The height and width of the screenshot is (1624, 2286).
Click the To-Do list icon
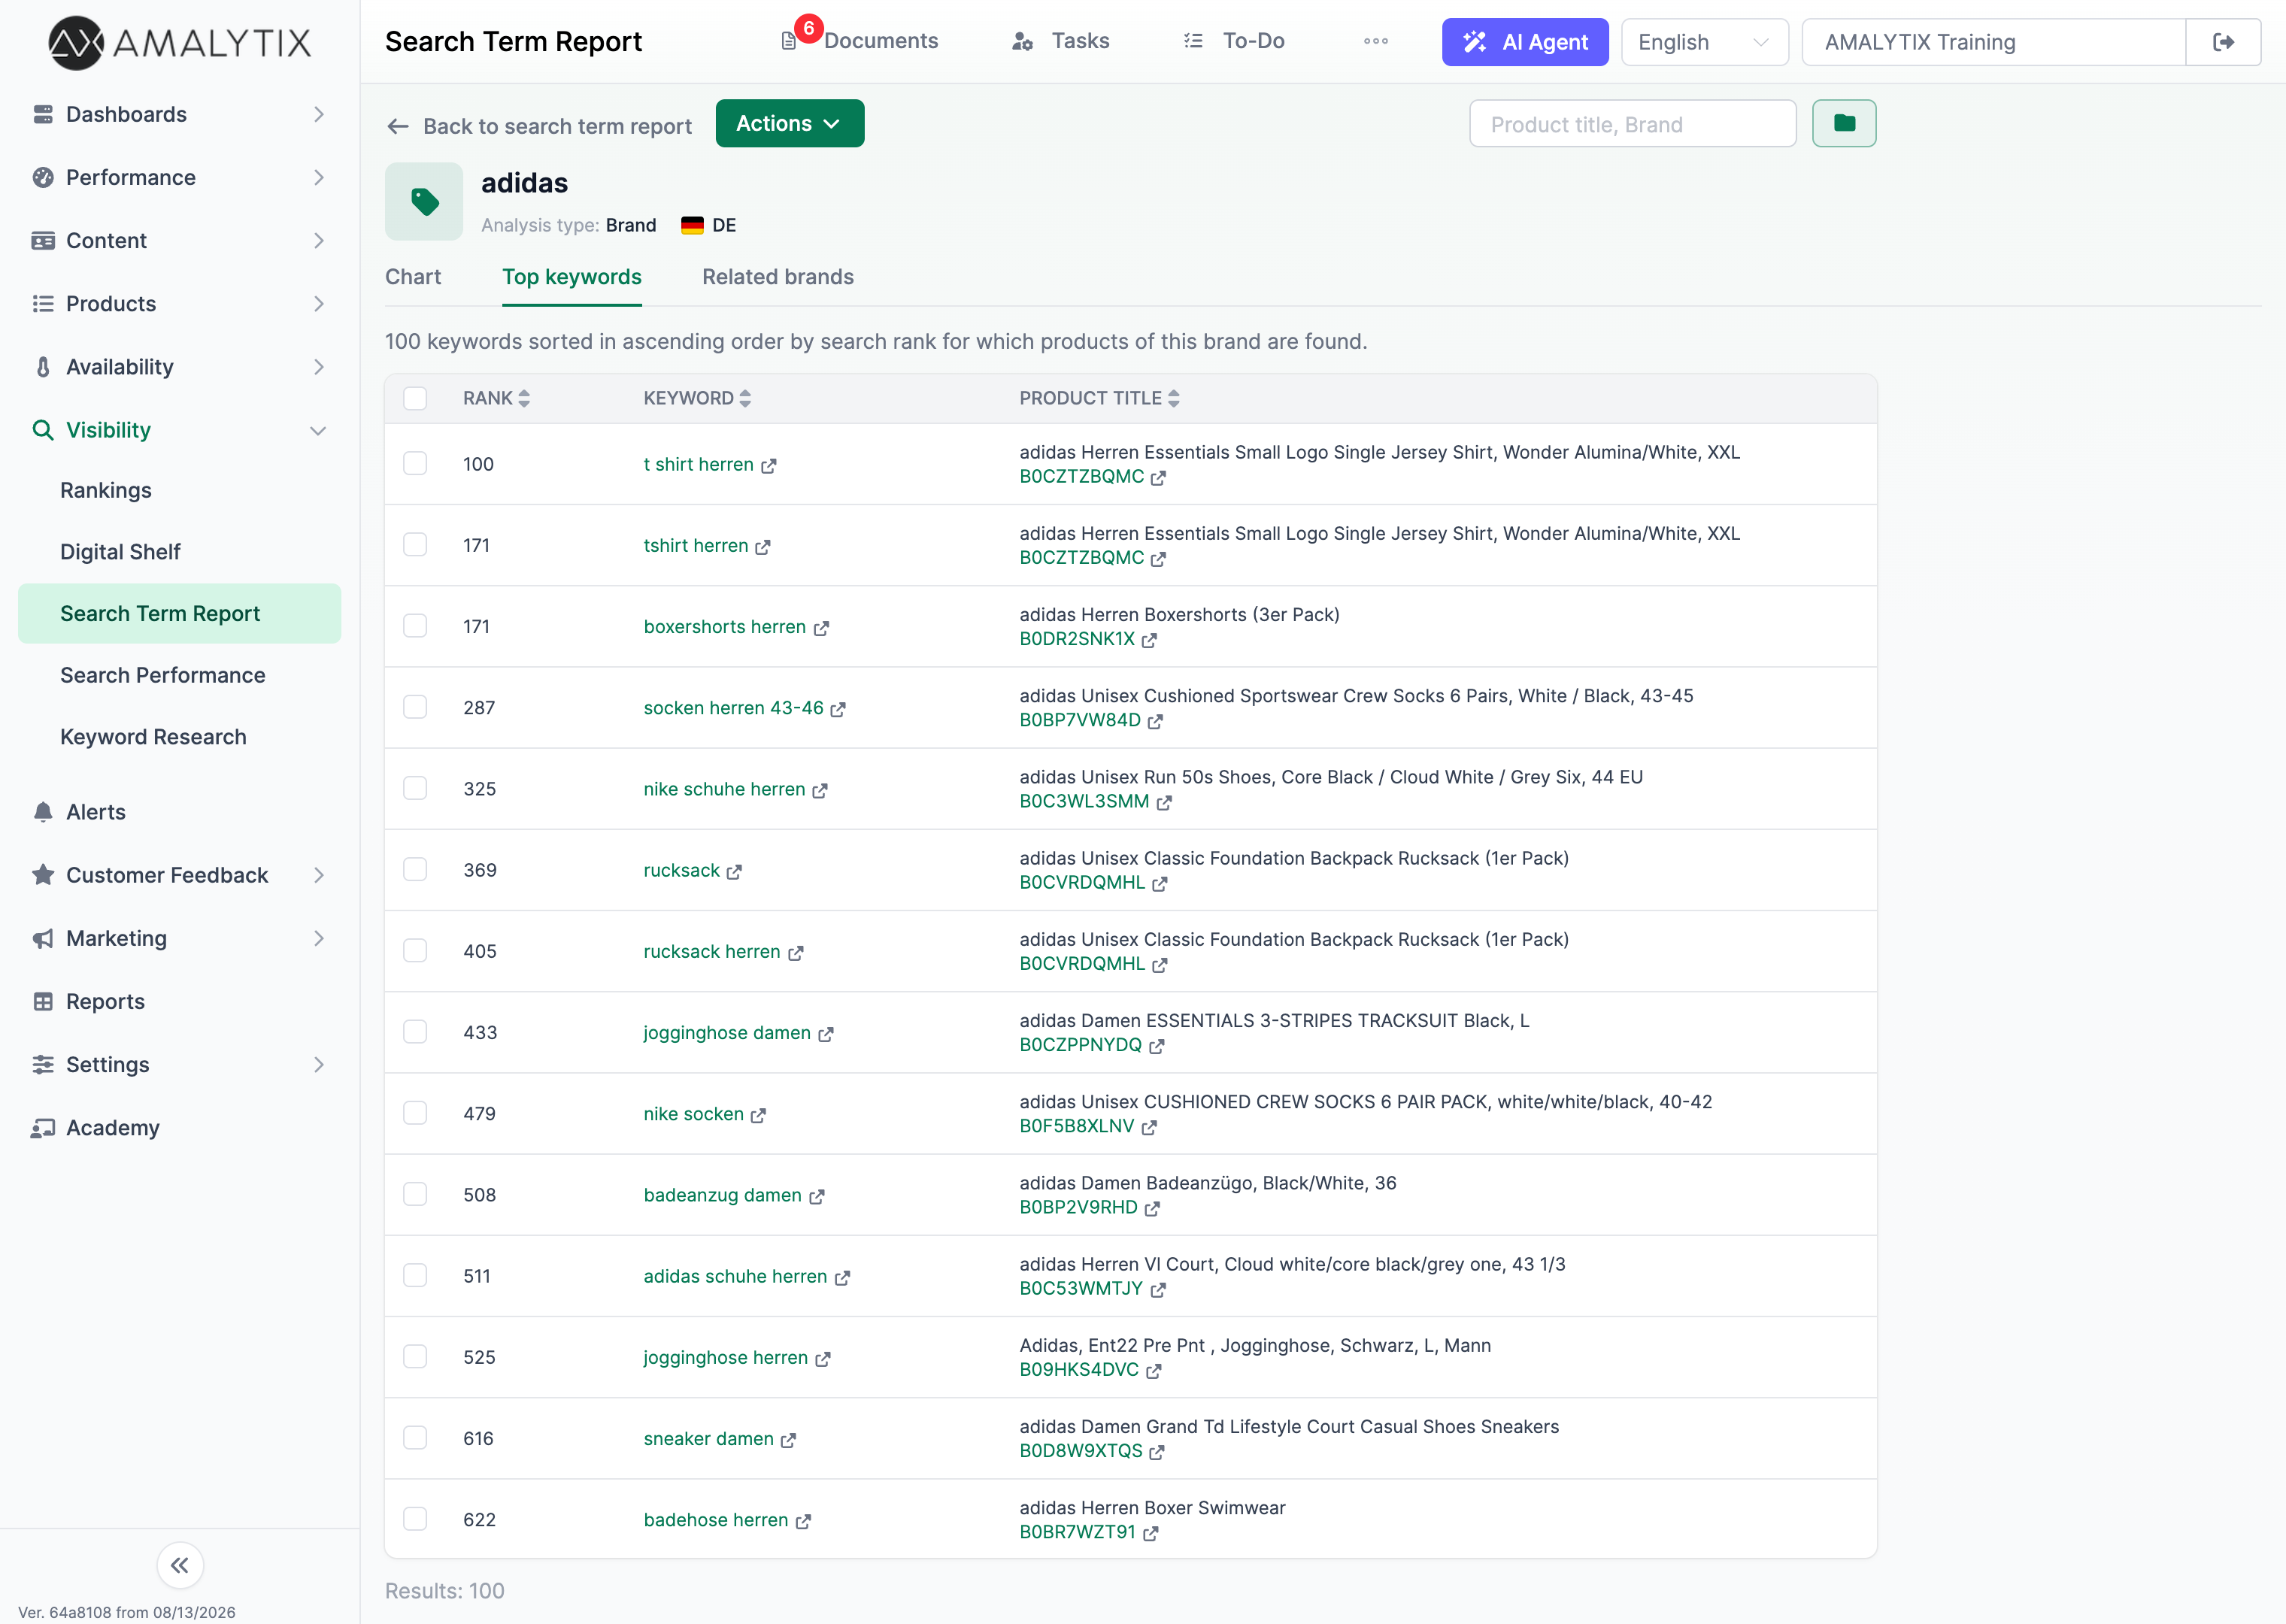1193,41
